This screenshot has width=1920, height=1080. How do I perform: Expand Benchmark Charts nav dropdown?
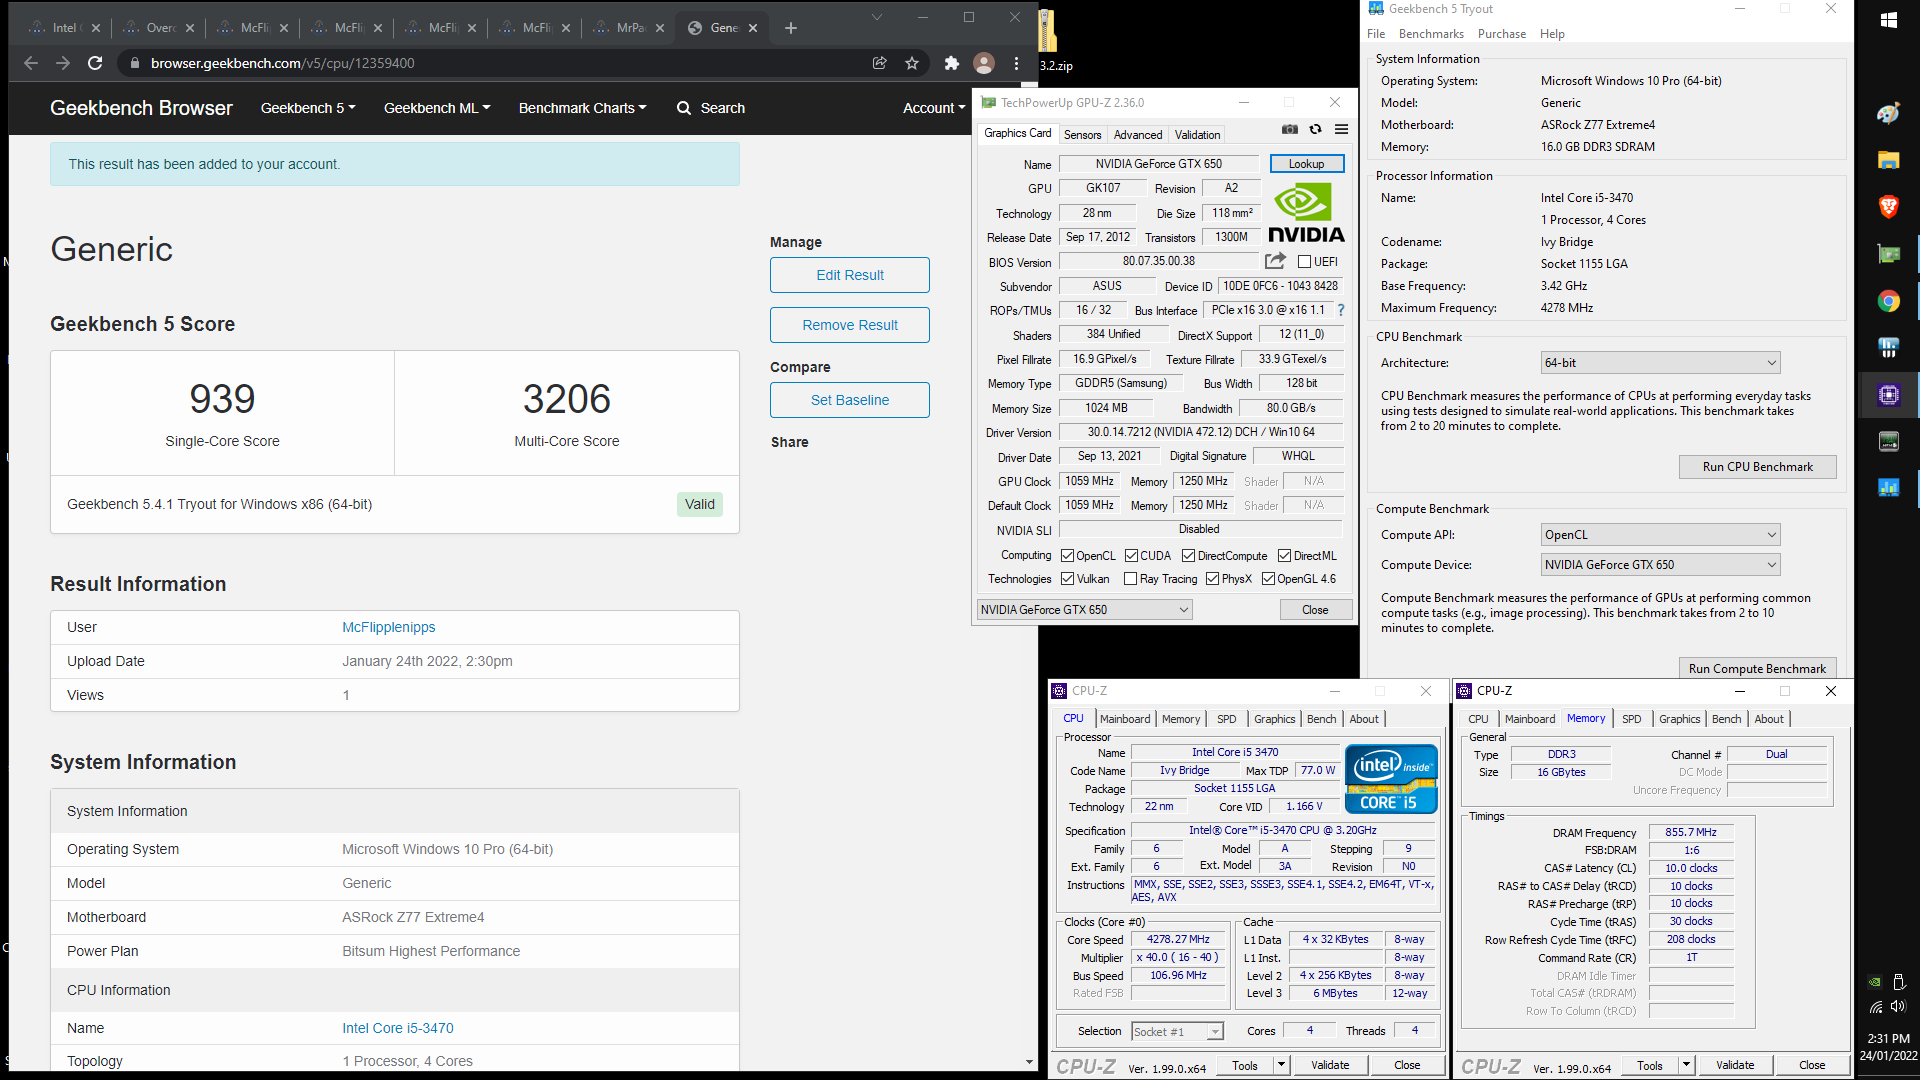pyautogui.click(x=582, y=108)
